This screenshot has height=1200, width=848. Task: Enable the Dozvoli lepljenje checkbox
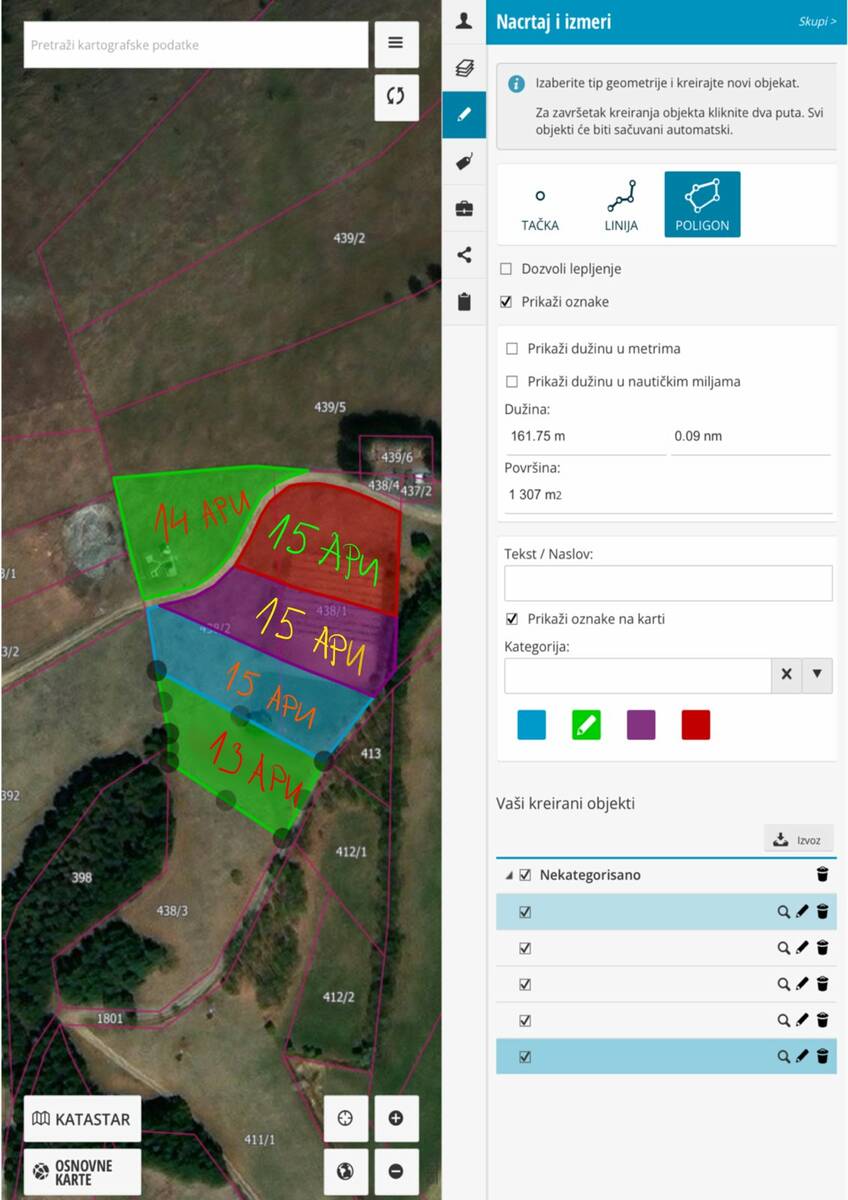tap(506, 269)
